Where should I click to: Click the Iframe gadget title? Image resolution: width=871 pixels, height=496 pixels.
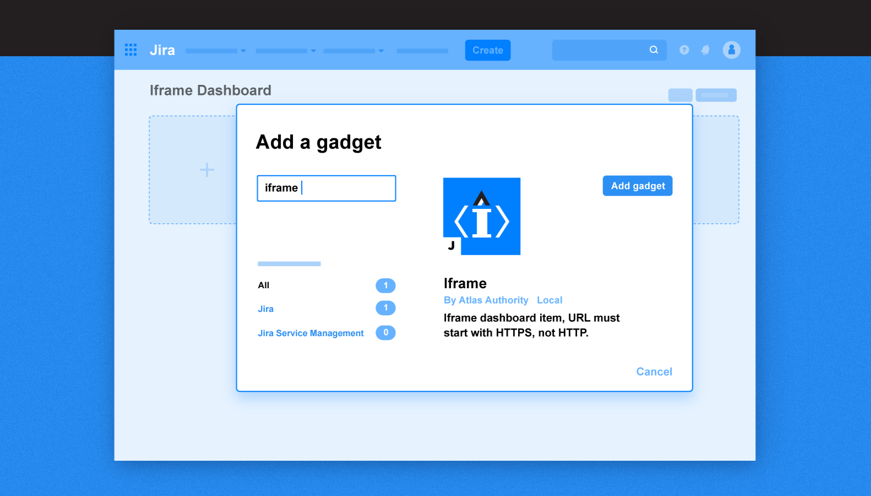[465, 283]
